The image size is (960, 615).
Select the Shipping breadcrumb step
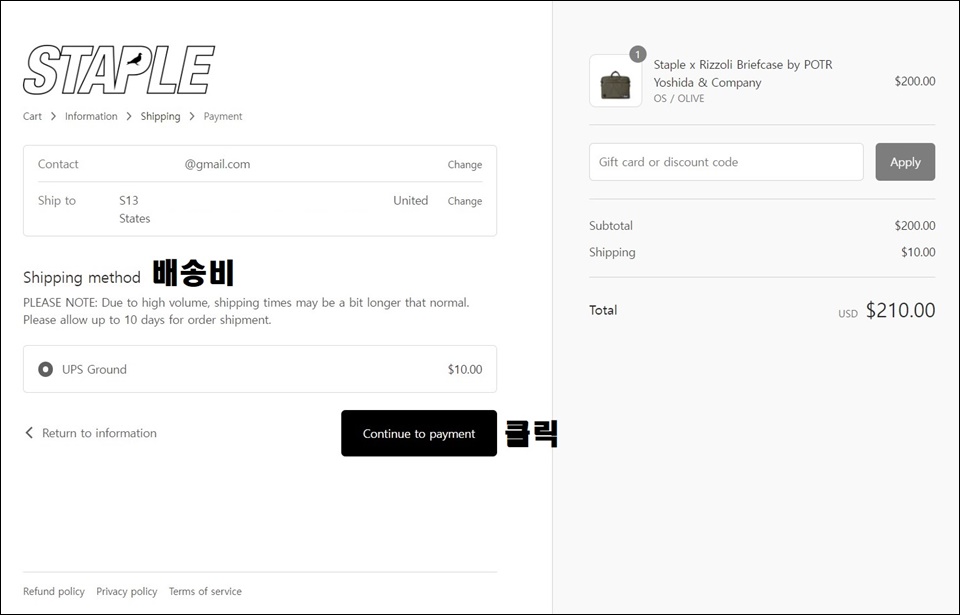click(160, 116)
